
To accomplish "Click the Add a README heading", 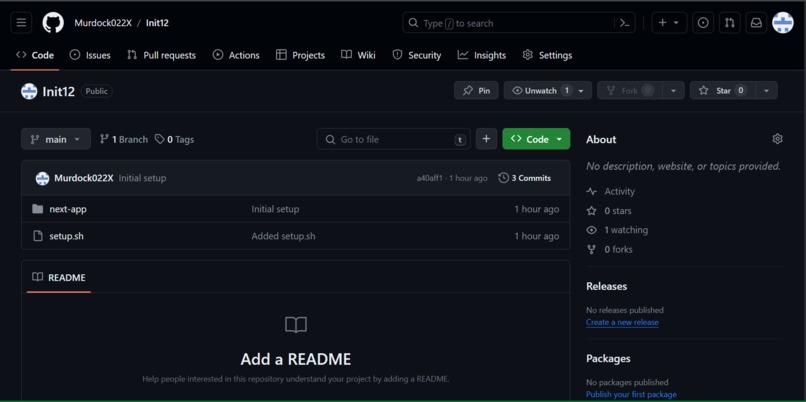I will pos(296,359).
